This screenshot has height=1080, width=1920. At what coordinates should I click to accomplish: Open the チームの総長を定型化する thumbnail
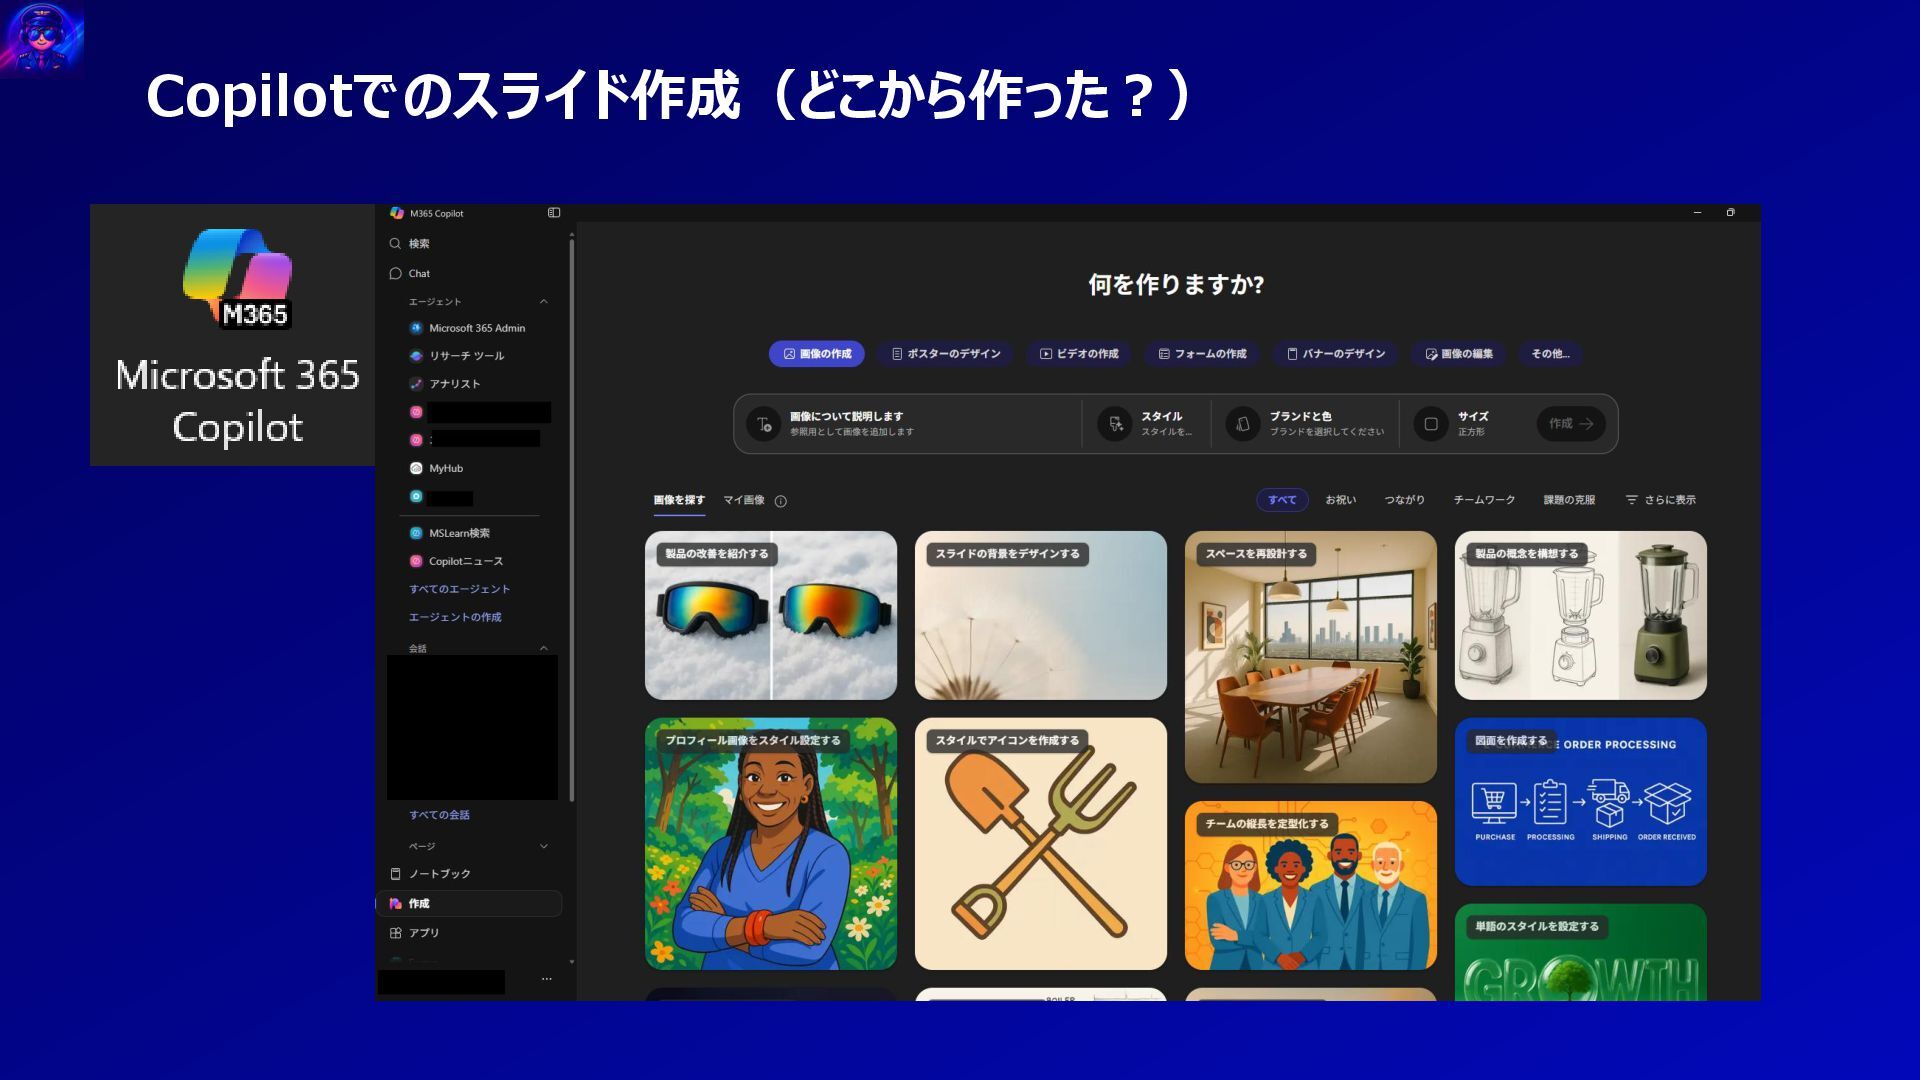point(1311,885)
